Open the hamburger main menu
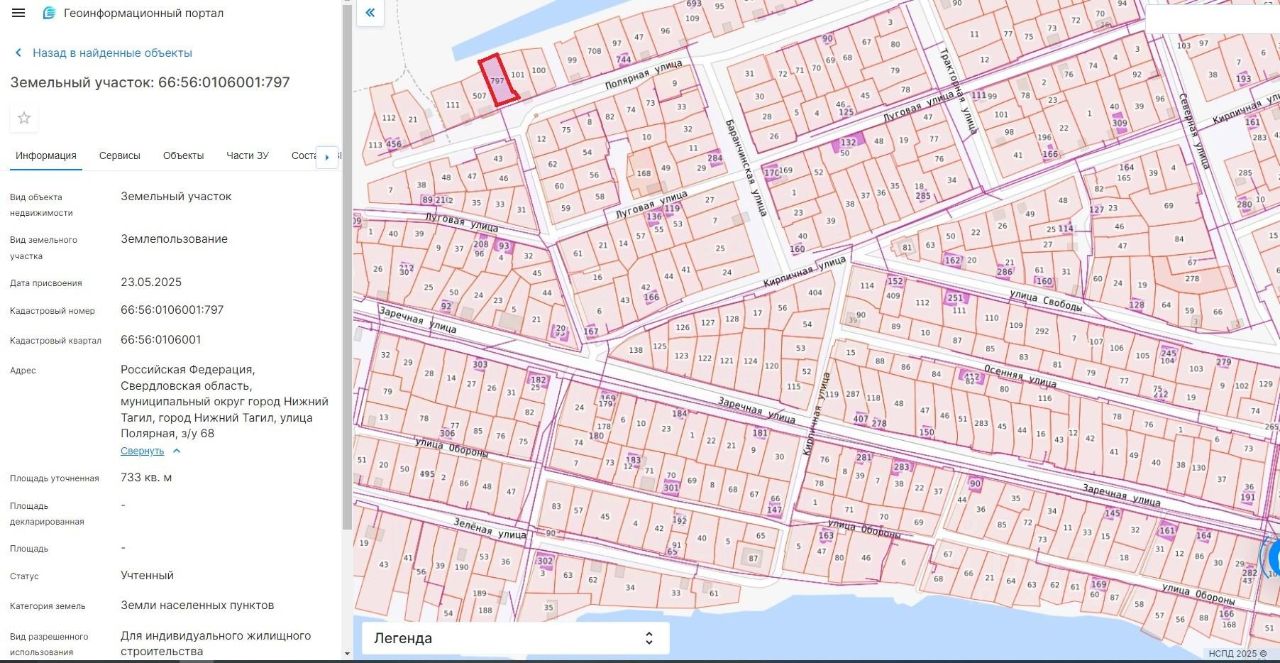Screen dimensions: 1280x663 (18, 13)
